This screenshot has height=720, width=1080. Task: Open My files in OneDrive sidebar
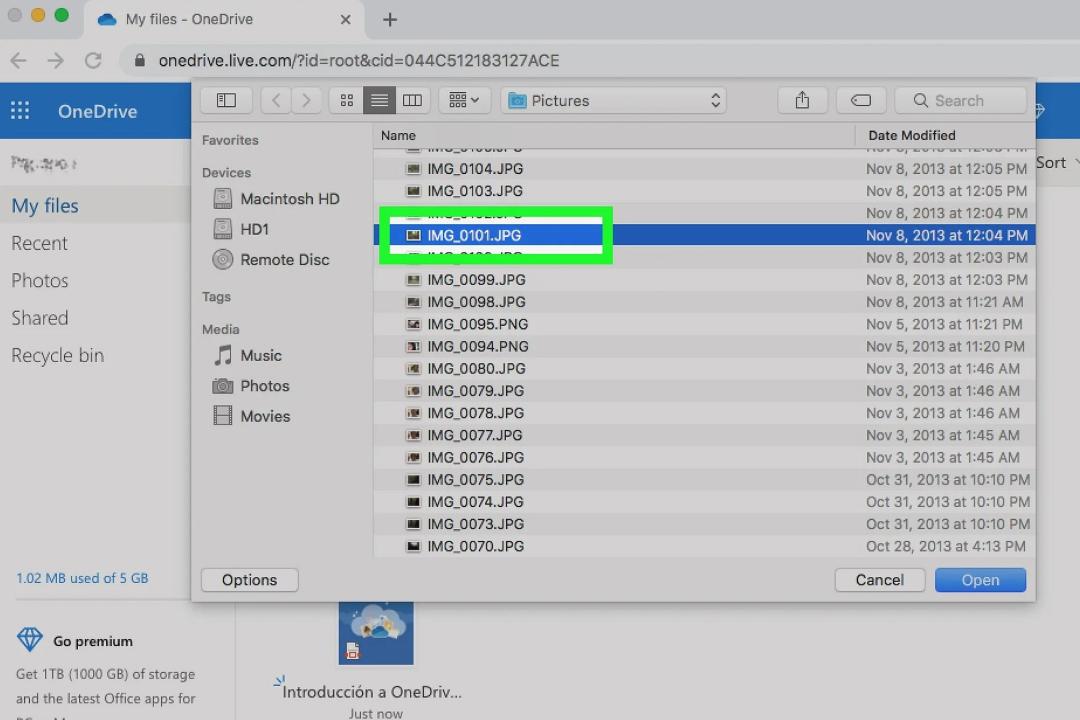pyautogui.click(x=95, y=205)
